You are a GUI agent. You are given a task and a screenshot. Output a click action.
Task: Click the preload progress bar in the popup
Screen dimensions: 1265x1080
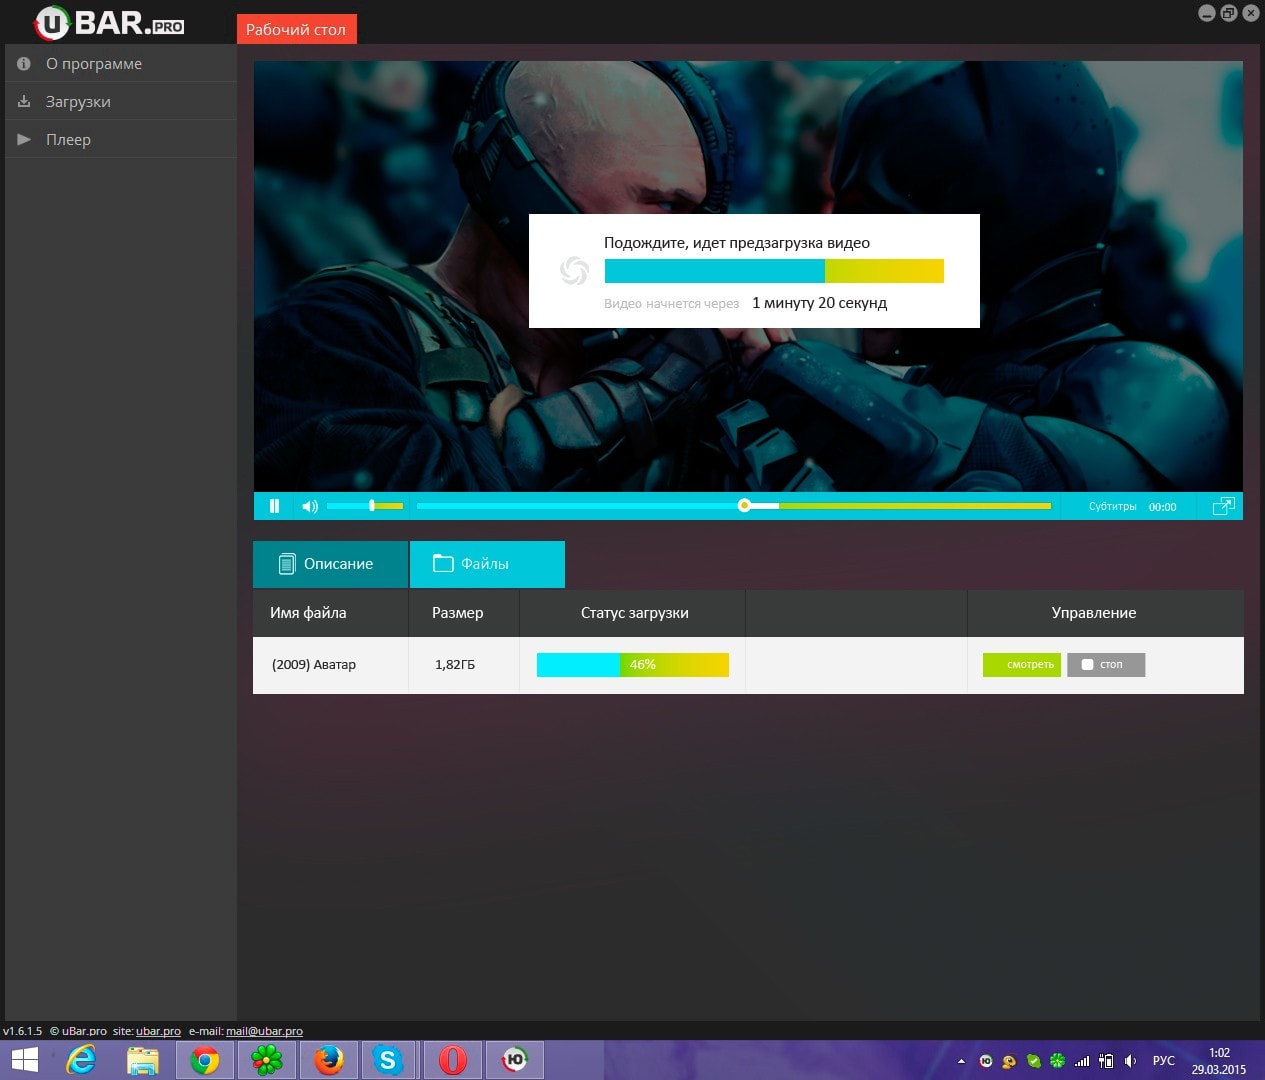(774, 271)
